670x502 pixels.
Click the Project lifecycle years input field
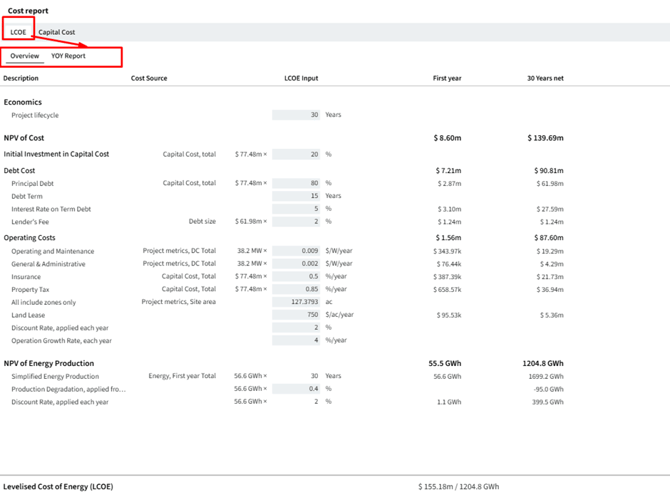(x=296, y=115)
